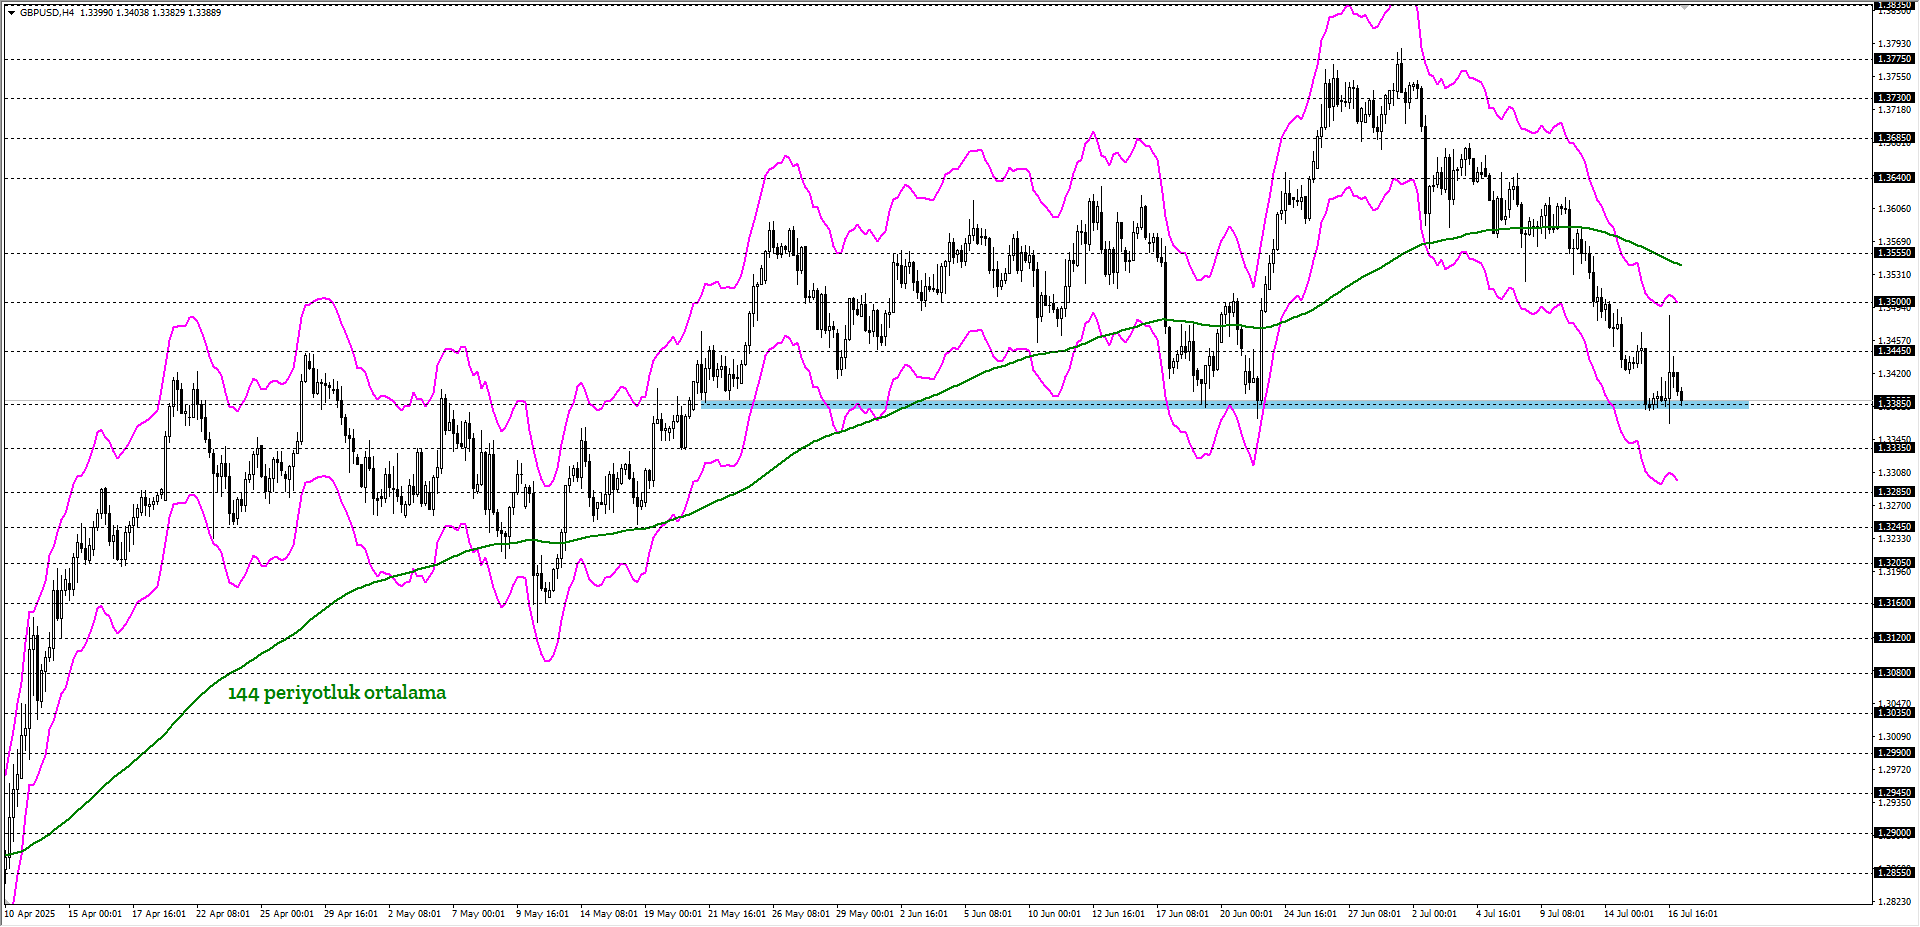Click the 17 Jun 08:01 time label

(1182, 914)
